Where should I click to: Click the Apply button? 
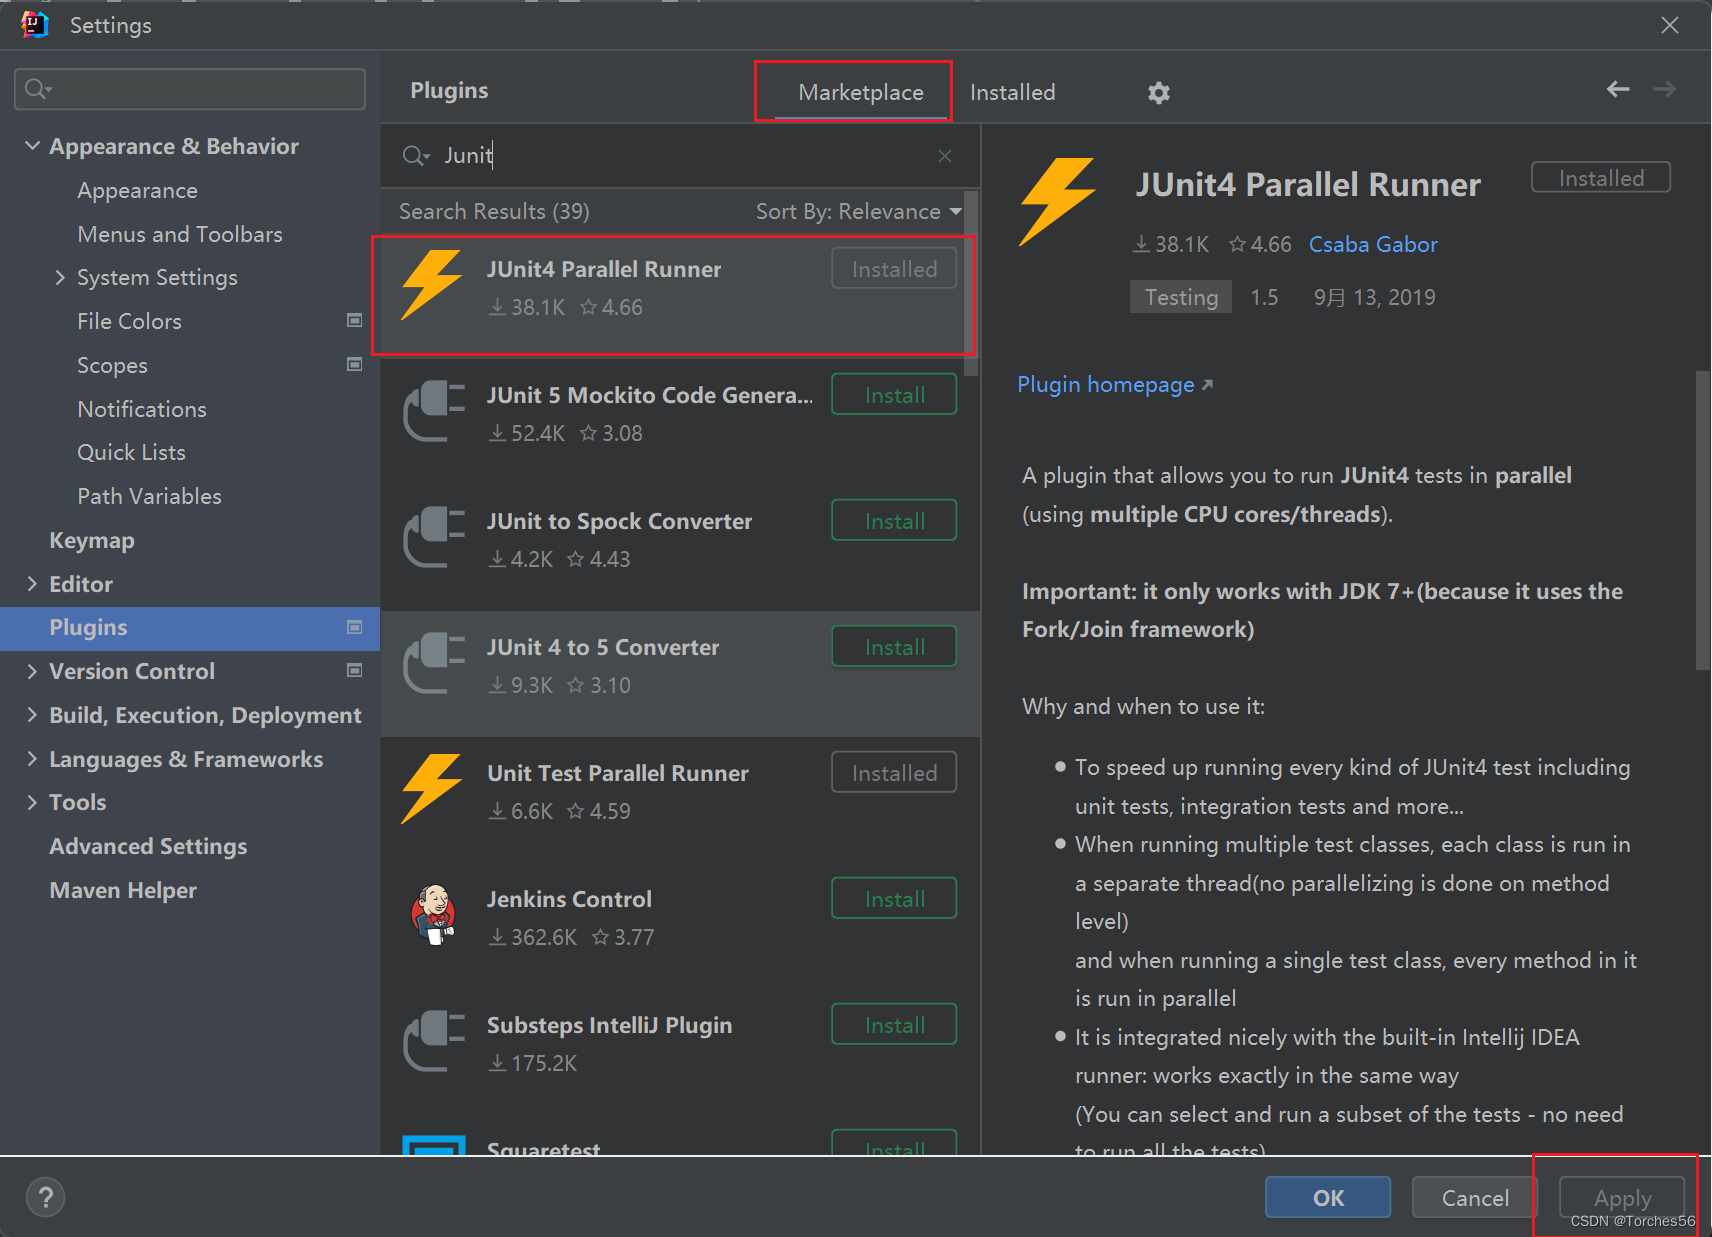pos(1622,1197)
